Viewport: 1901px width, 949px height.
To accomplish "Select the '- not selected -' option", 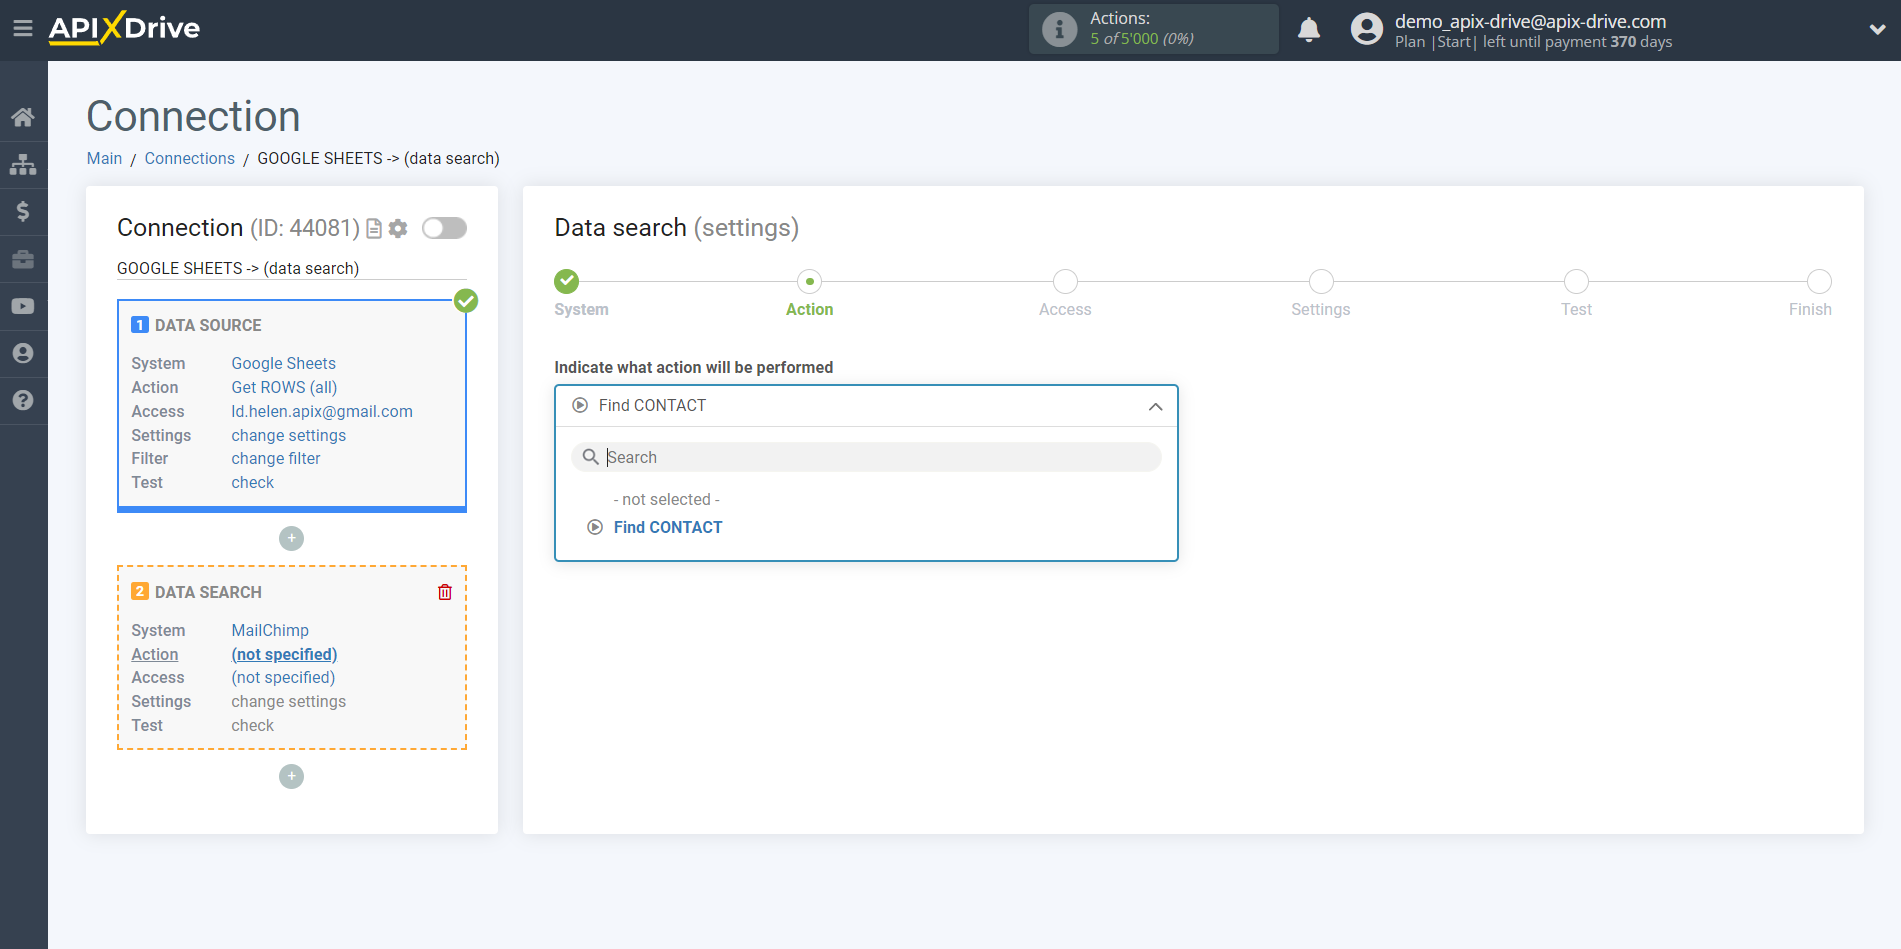I will tap(666, 499).
